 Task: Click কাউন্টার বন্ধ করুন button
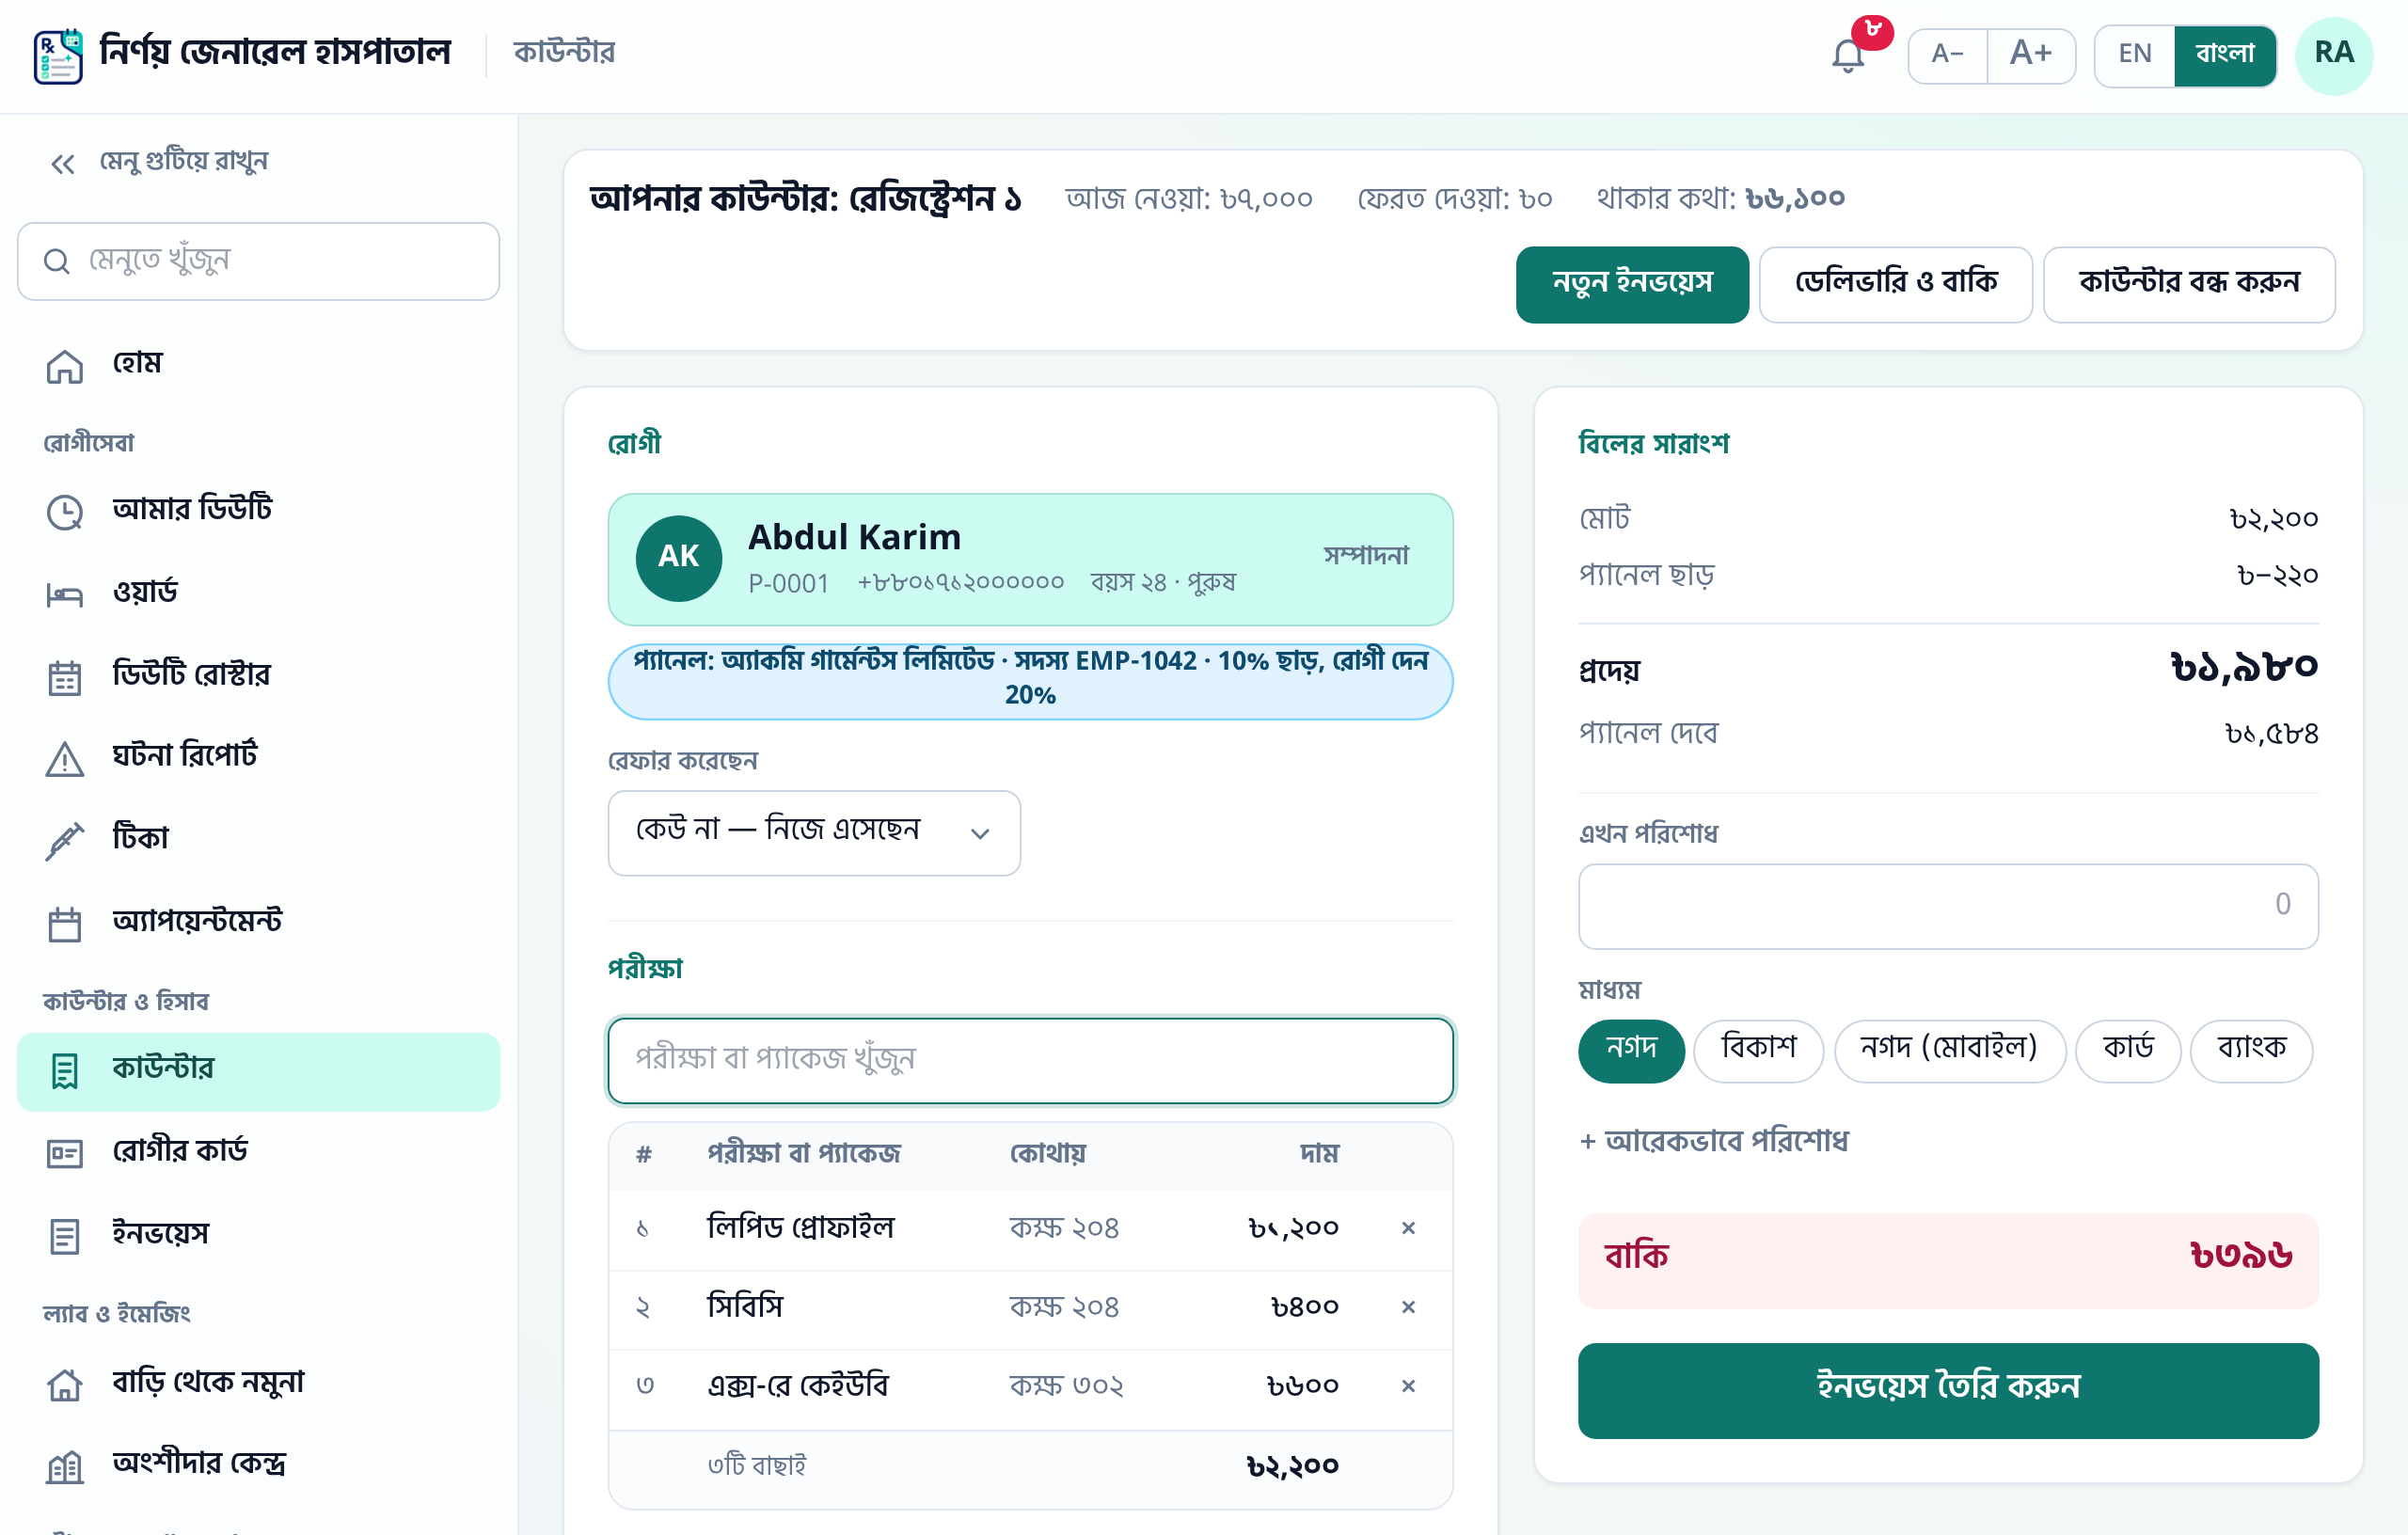click(2189, 284)
